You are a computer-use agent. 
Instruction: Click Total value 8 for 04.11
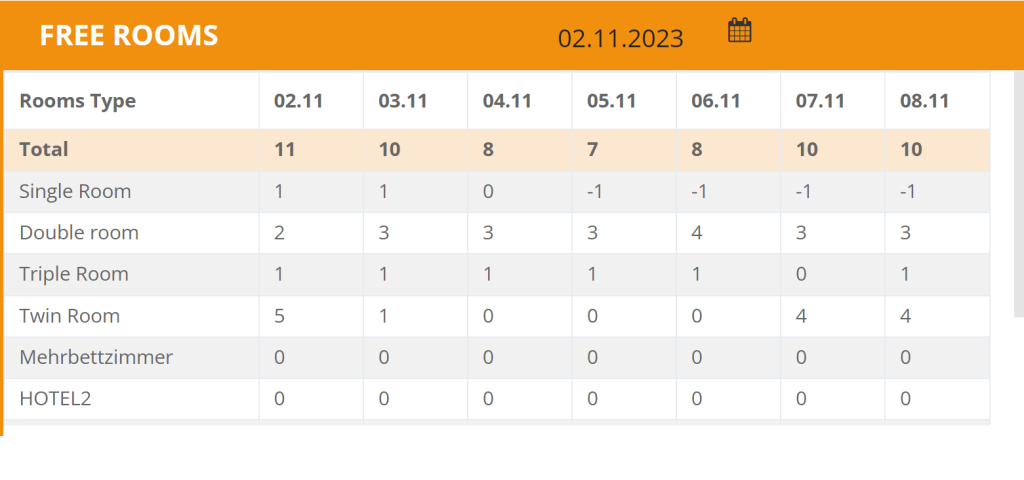tap(488, 150)
